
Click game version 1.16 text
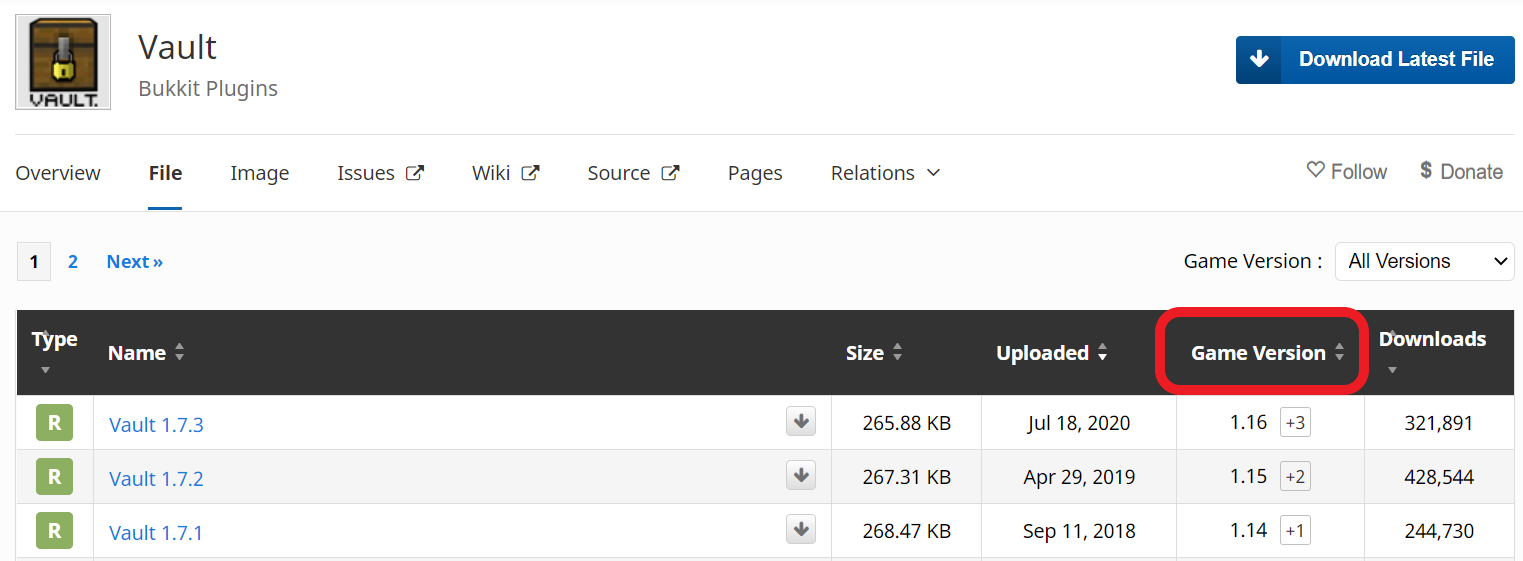click(1248, 423)
